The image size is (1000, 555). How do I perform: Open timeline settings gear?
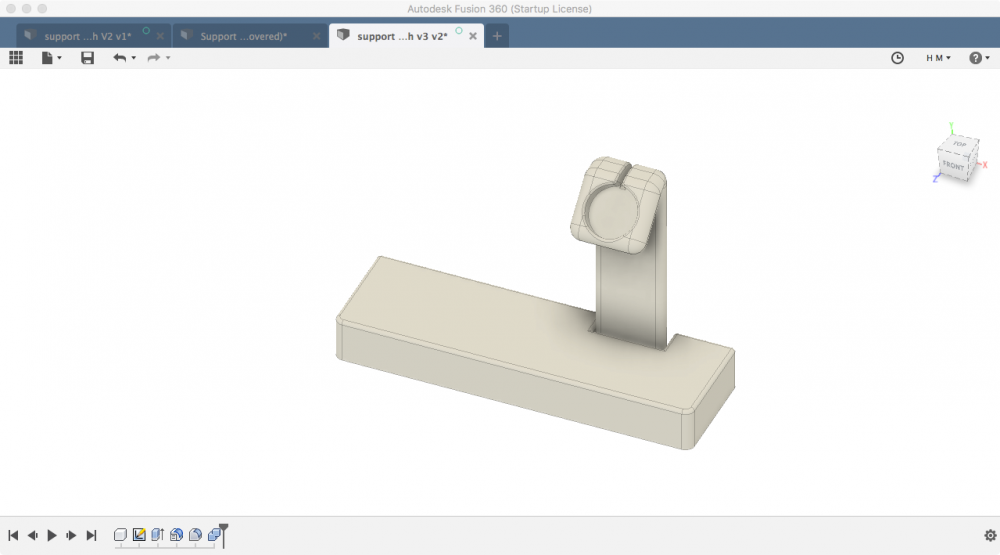(990, 535)
